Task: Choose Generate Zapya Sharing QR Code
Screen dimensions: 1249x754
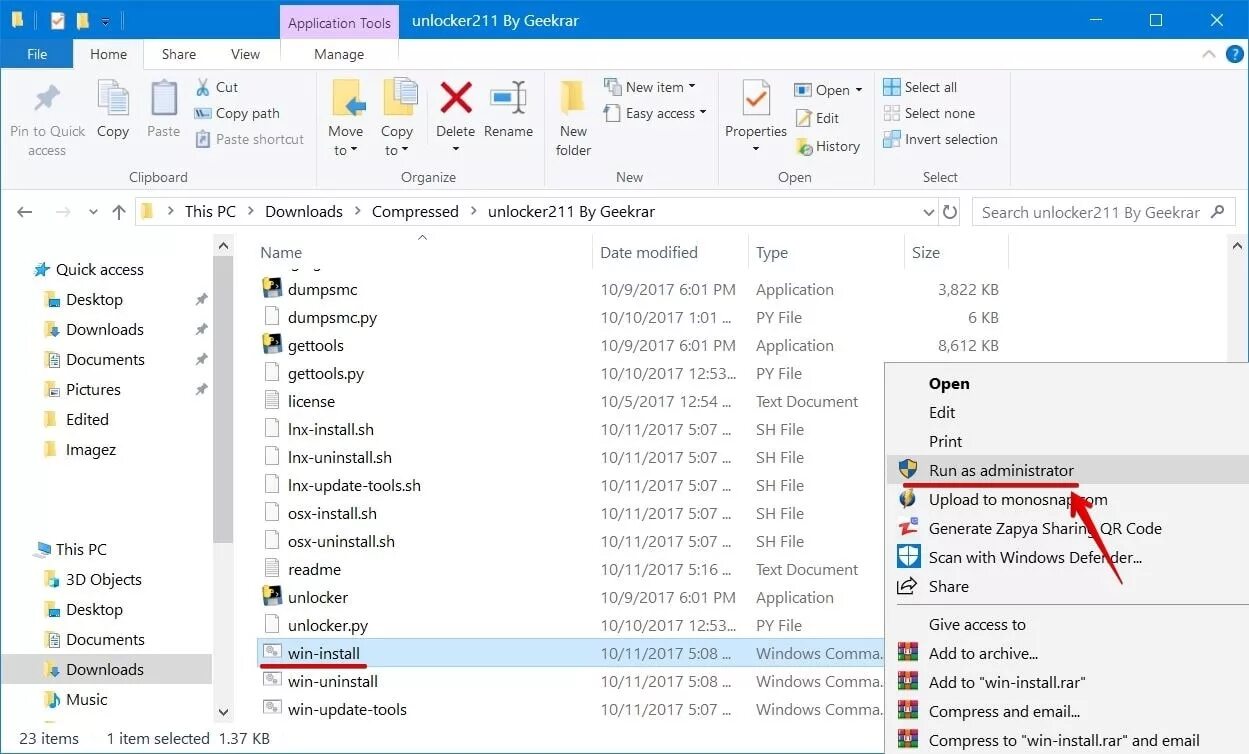Action: pyautogui.click(x=1045, y=528)
